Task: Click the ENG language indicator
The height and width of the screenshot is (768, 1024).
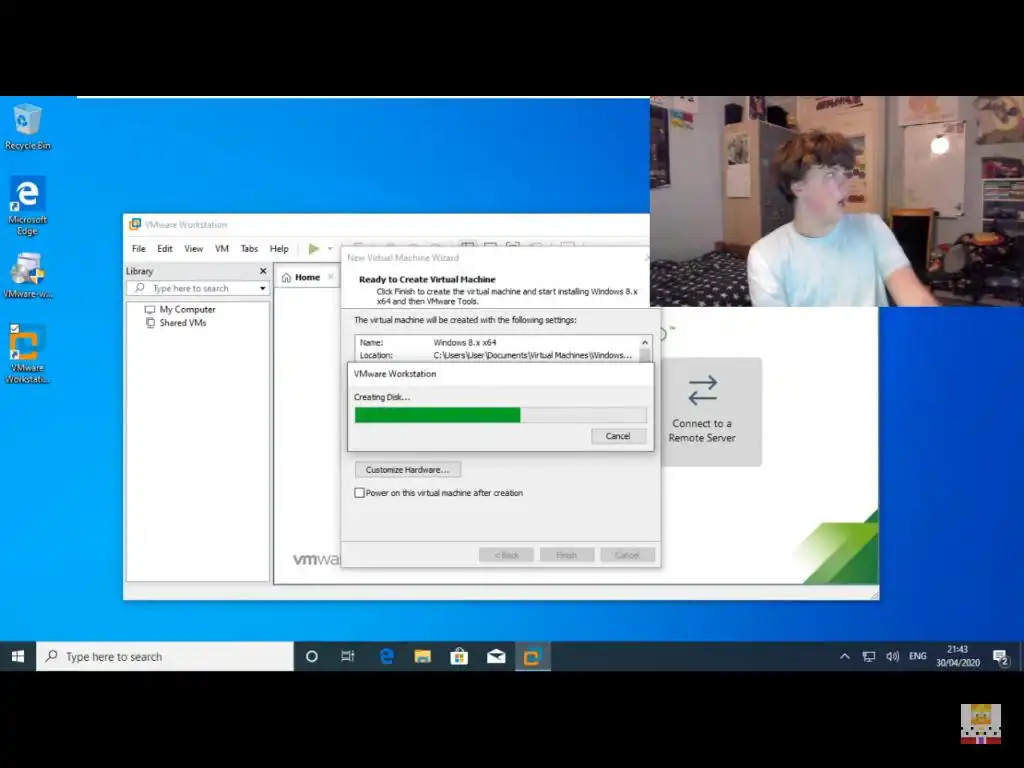Action: coord(918,656)
